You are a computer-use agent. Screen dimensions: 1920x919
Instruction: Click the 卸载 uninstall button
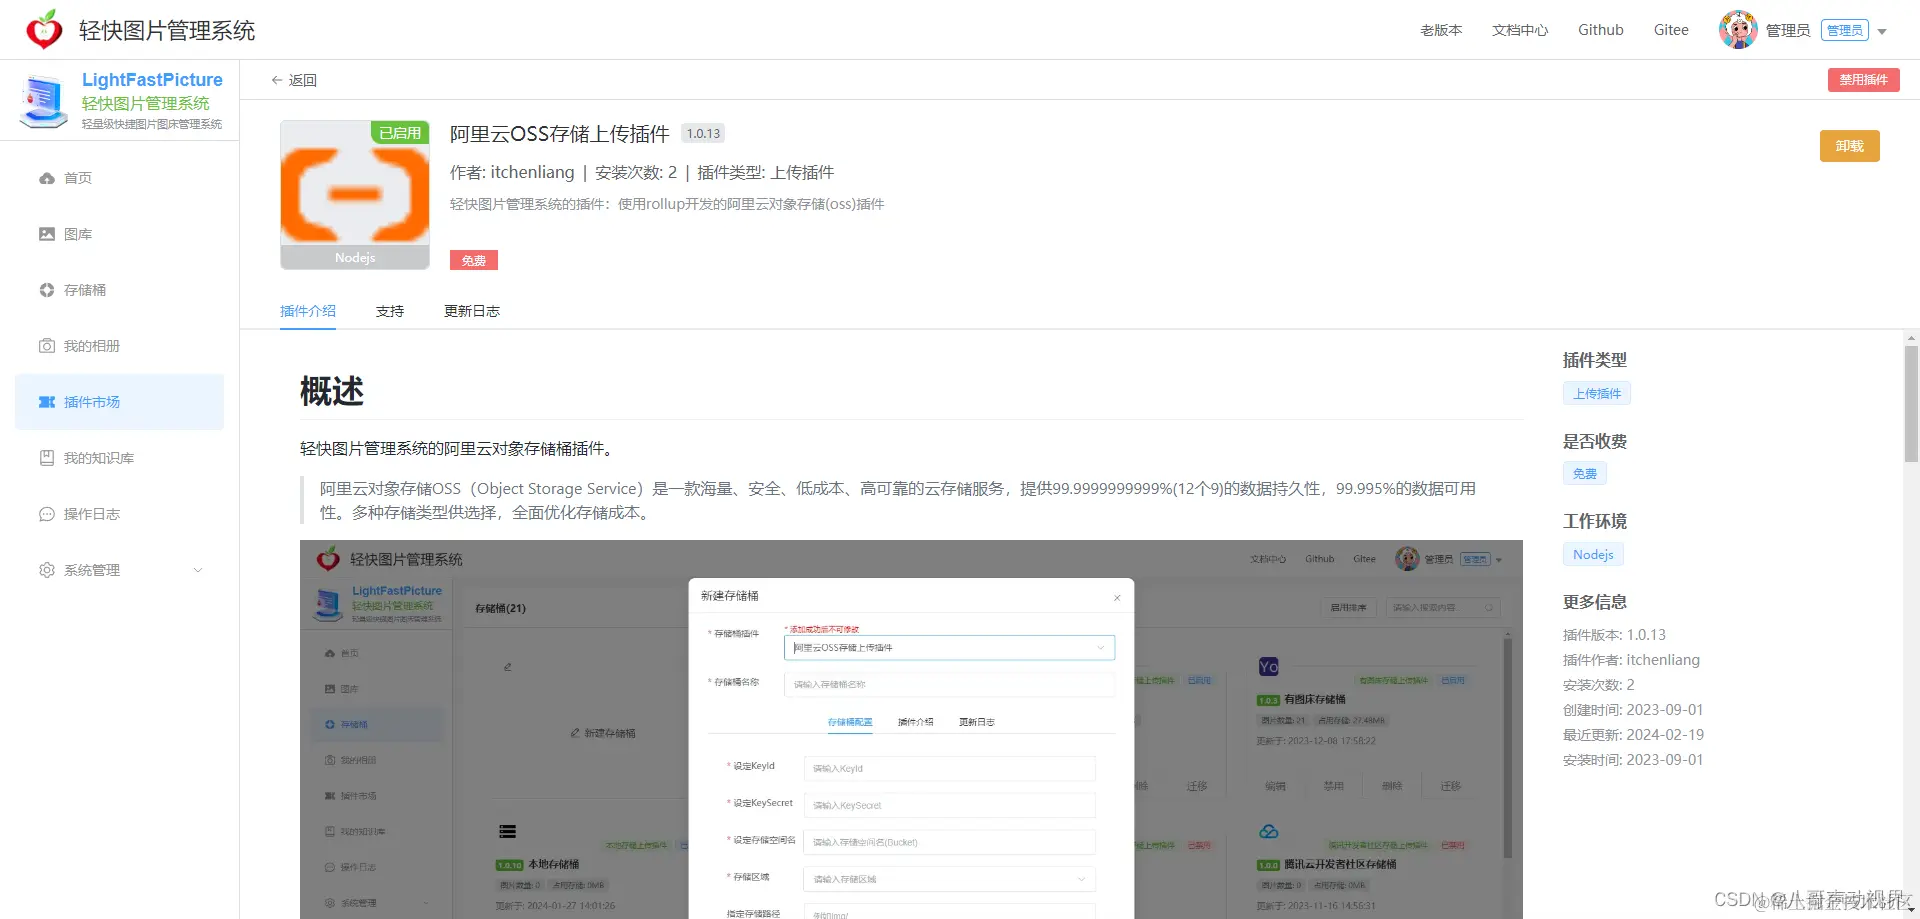click(1849, 145)
